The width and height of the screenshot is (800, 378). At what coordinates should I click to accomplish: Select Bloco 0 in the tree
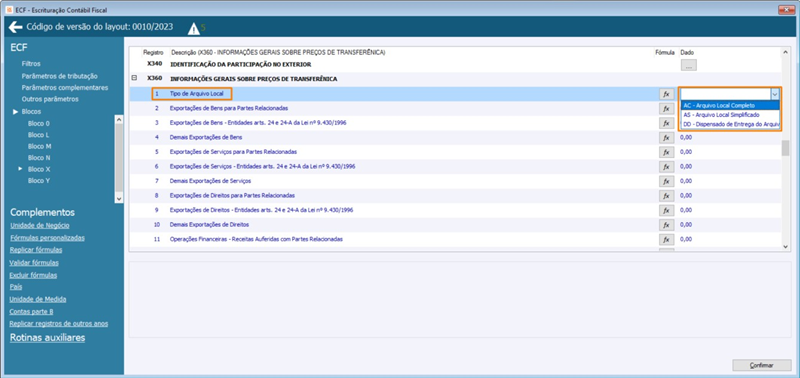pos(39,123)
